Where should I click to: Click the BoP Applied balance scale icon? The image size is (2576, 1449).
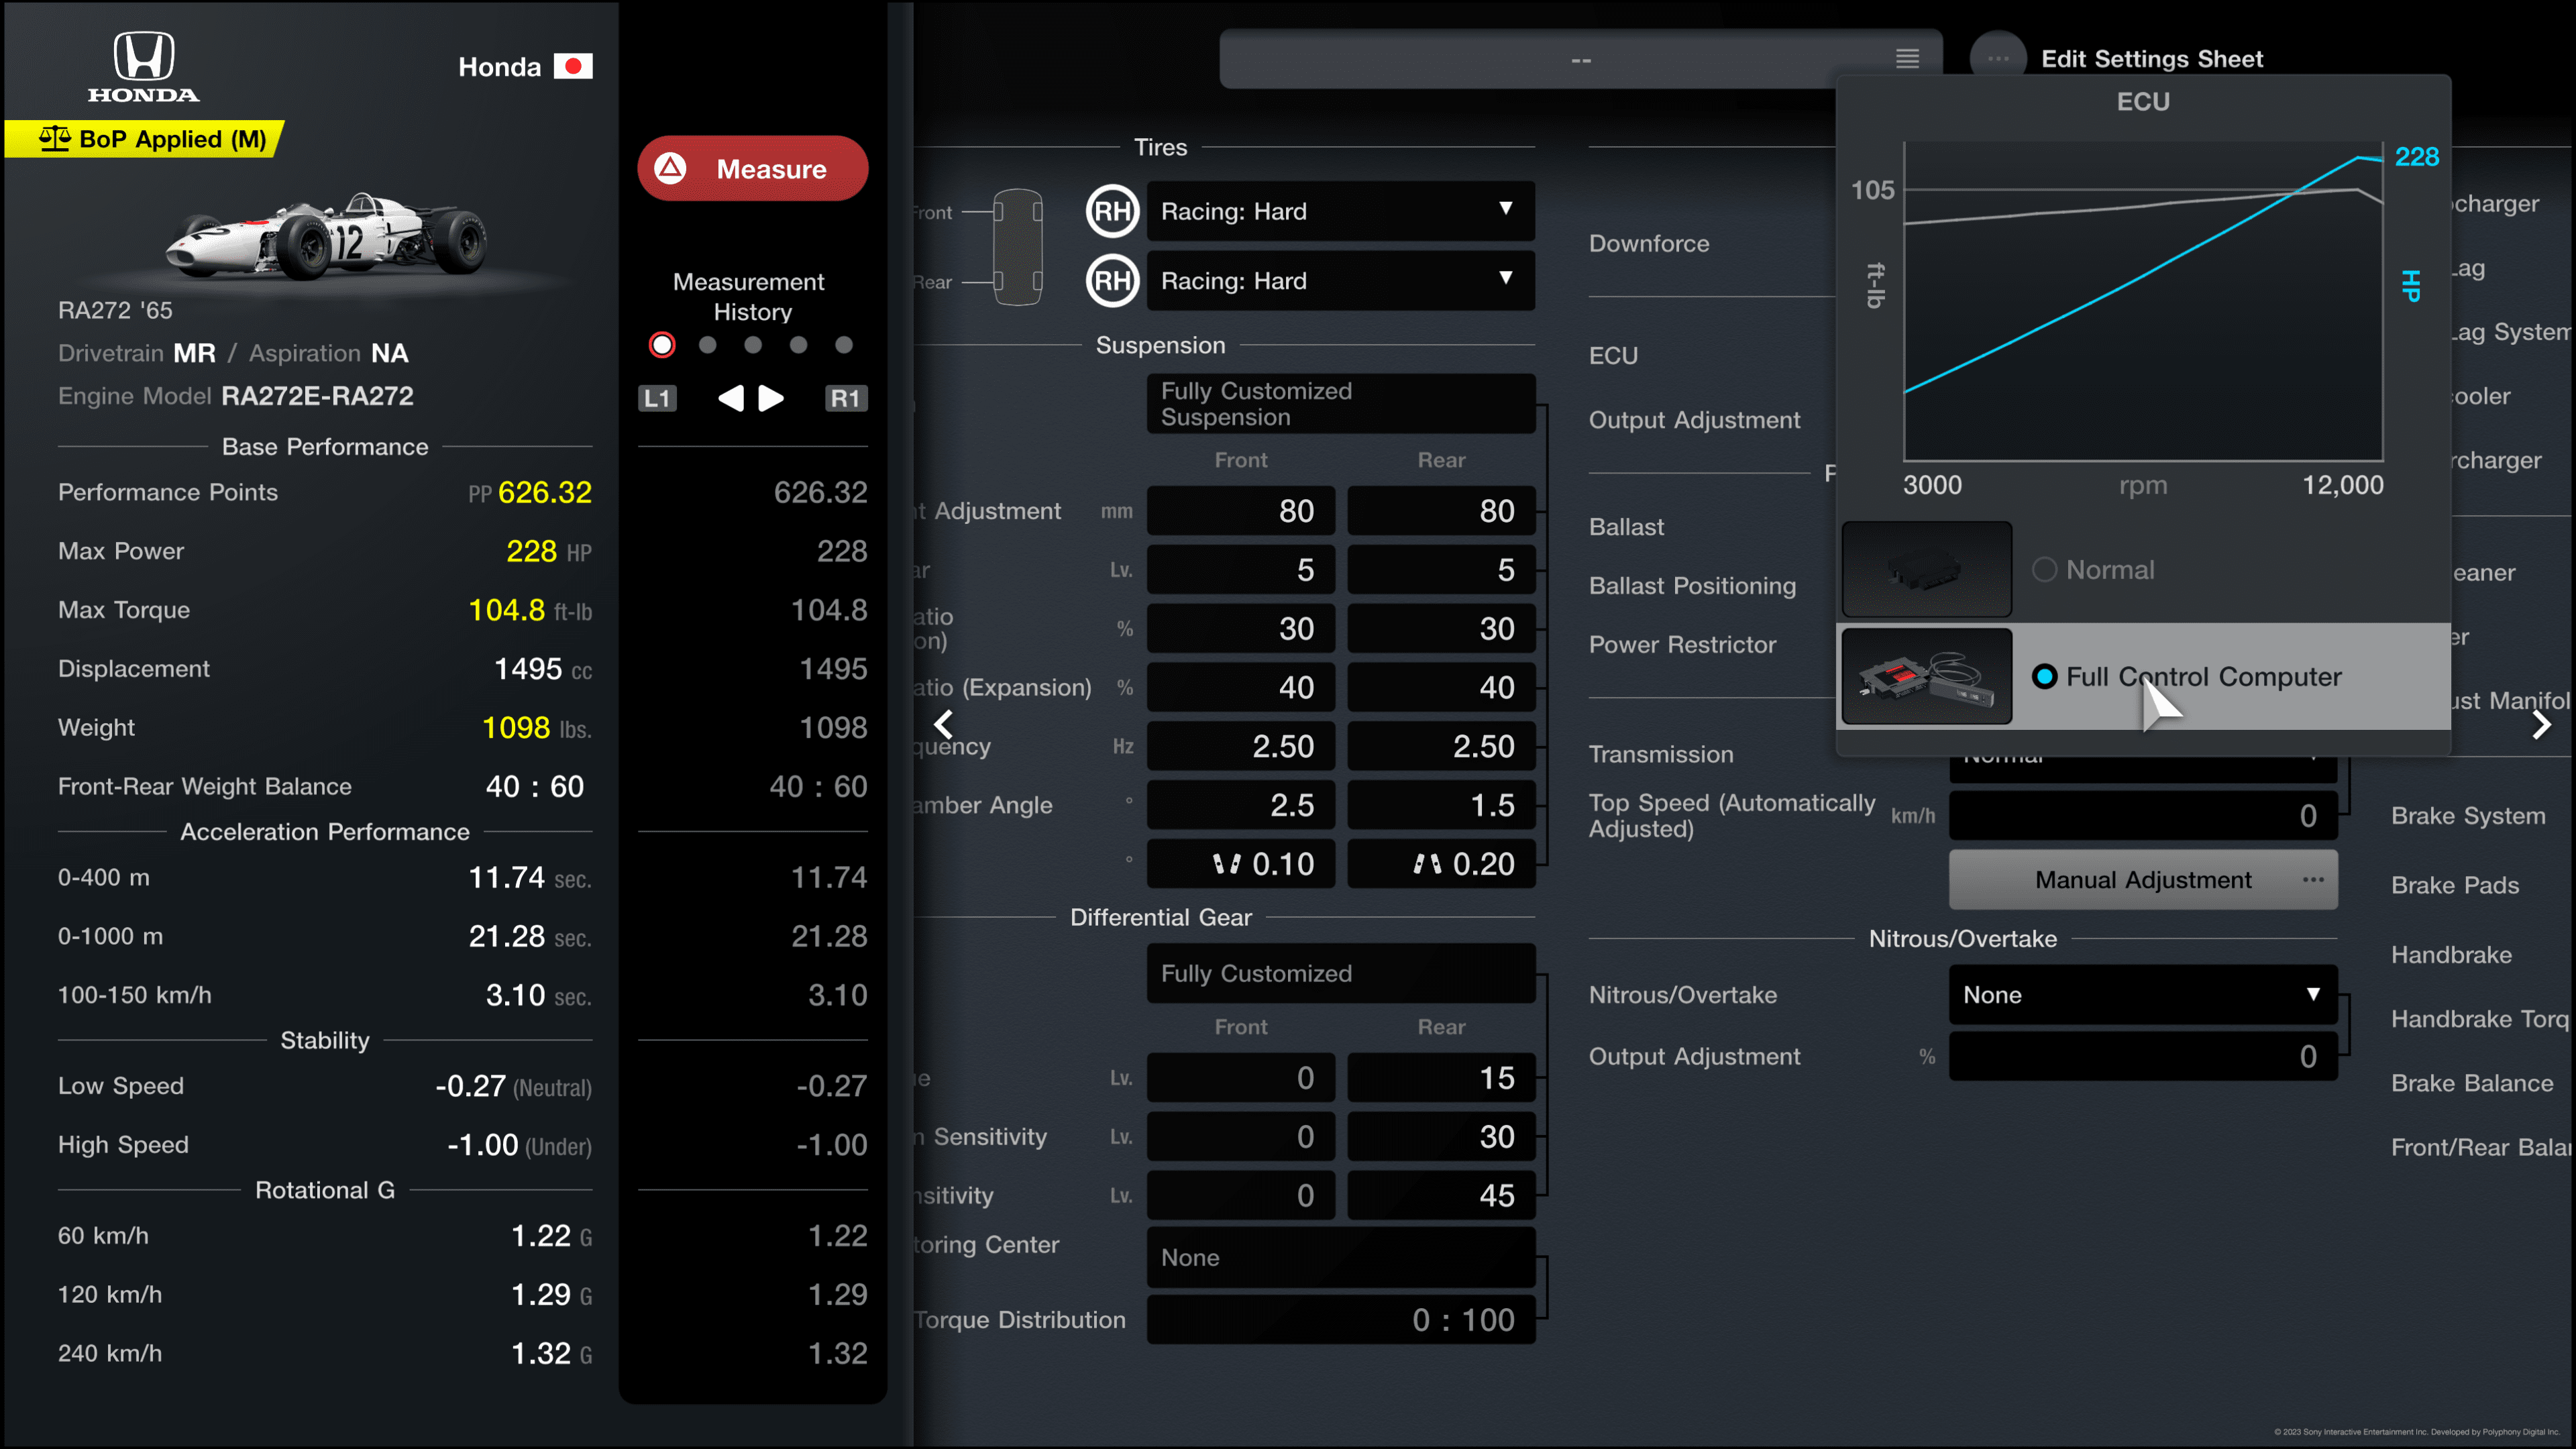click(x=54, y=138)
